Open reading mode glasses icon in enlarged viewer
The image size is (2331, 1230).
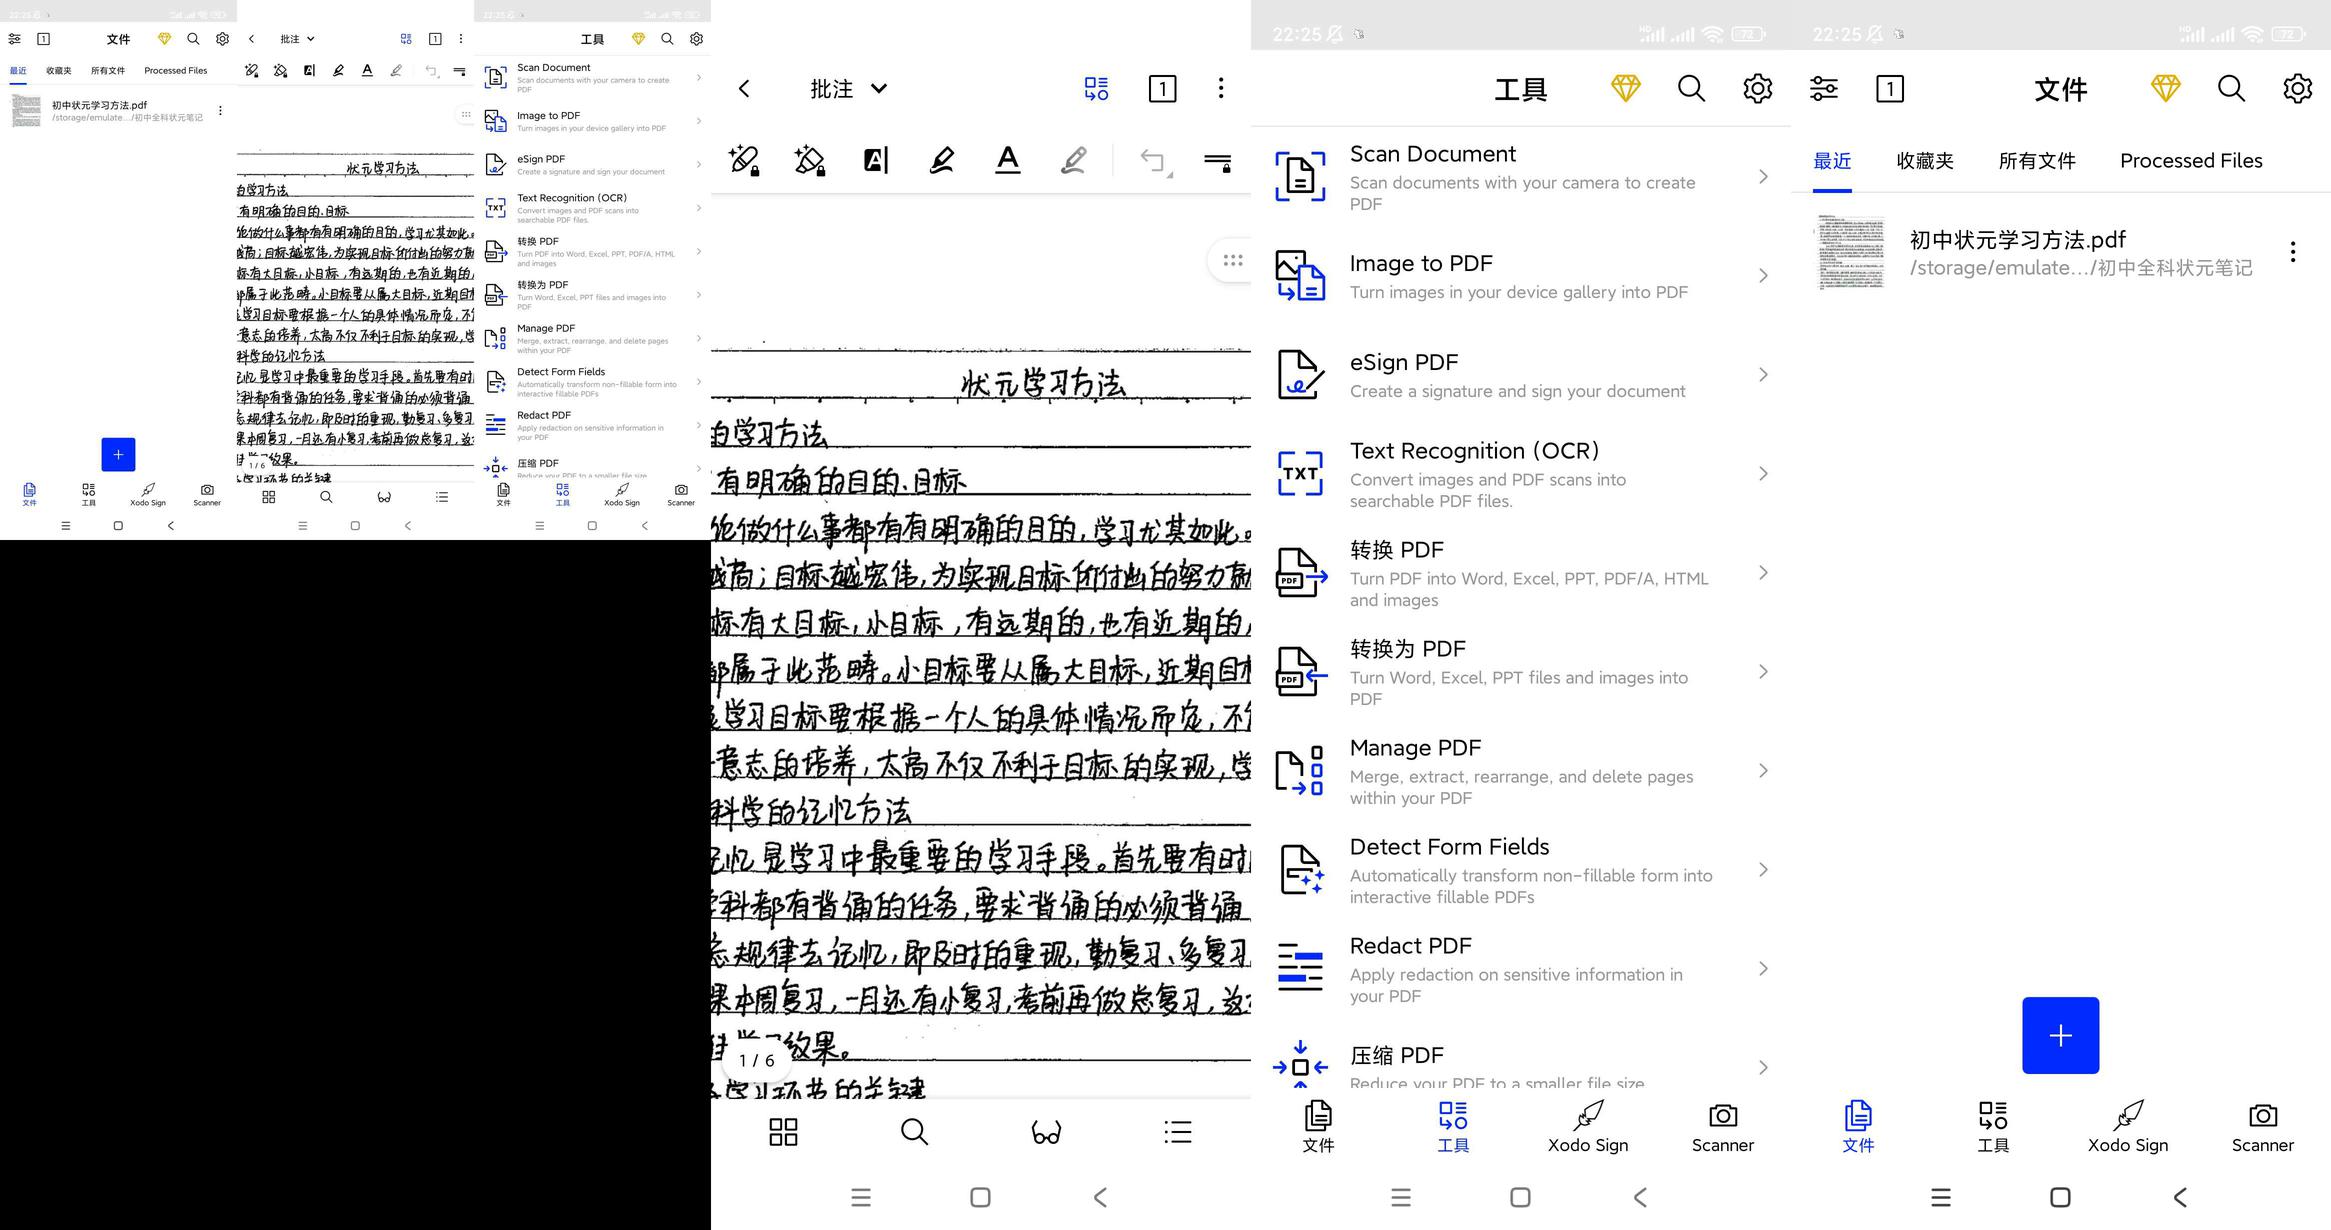(x=1046, y=1132)
